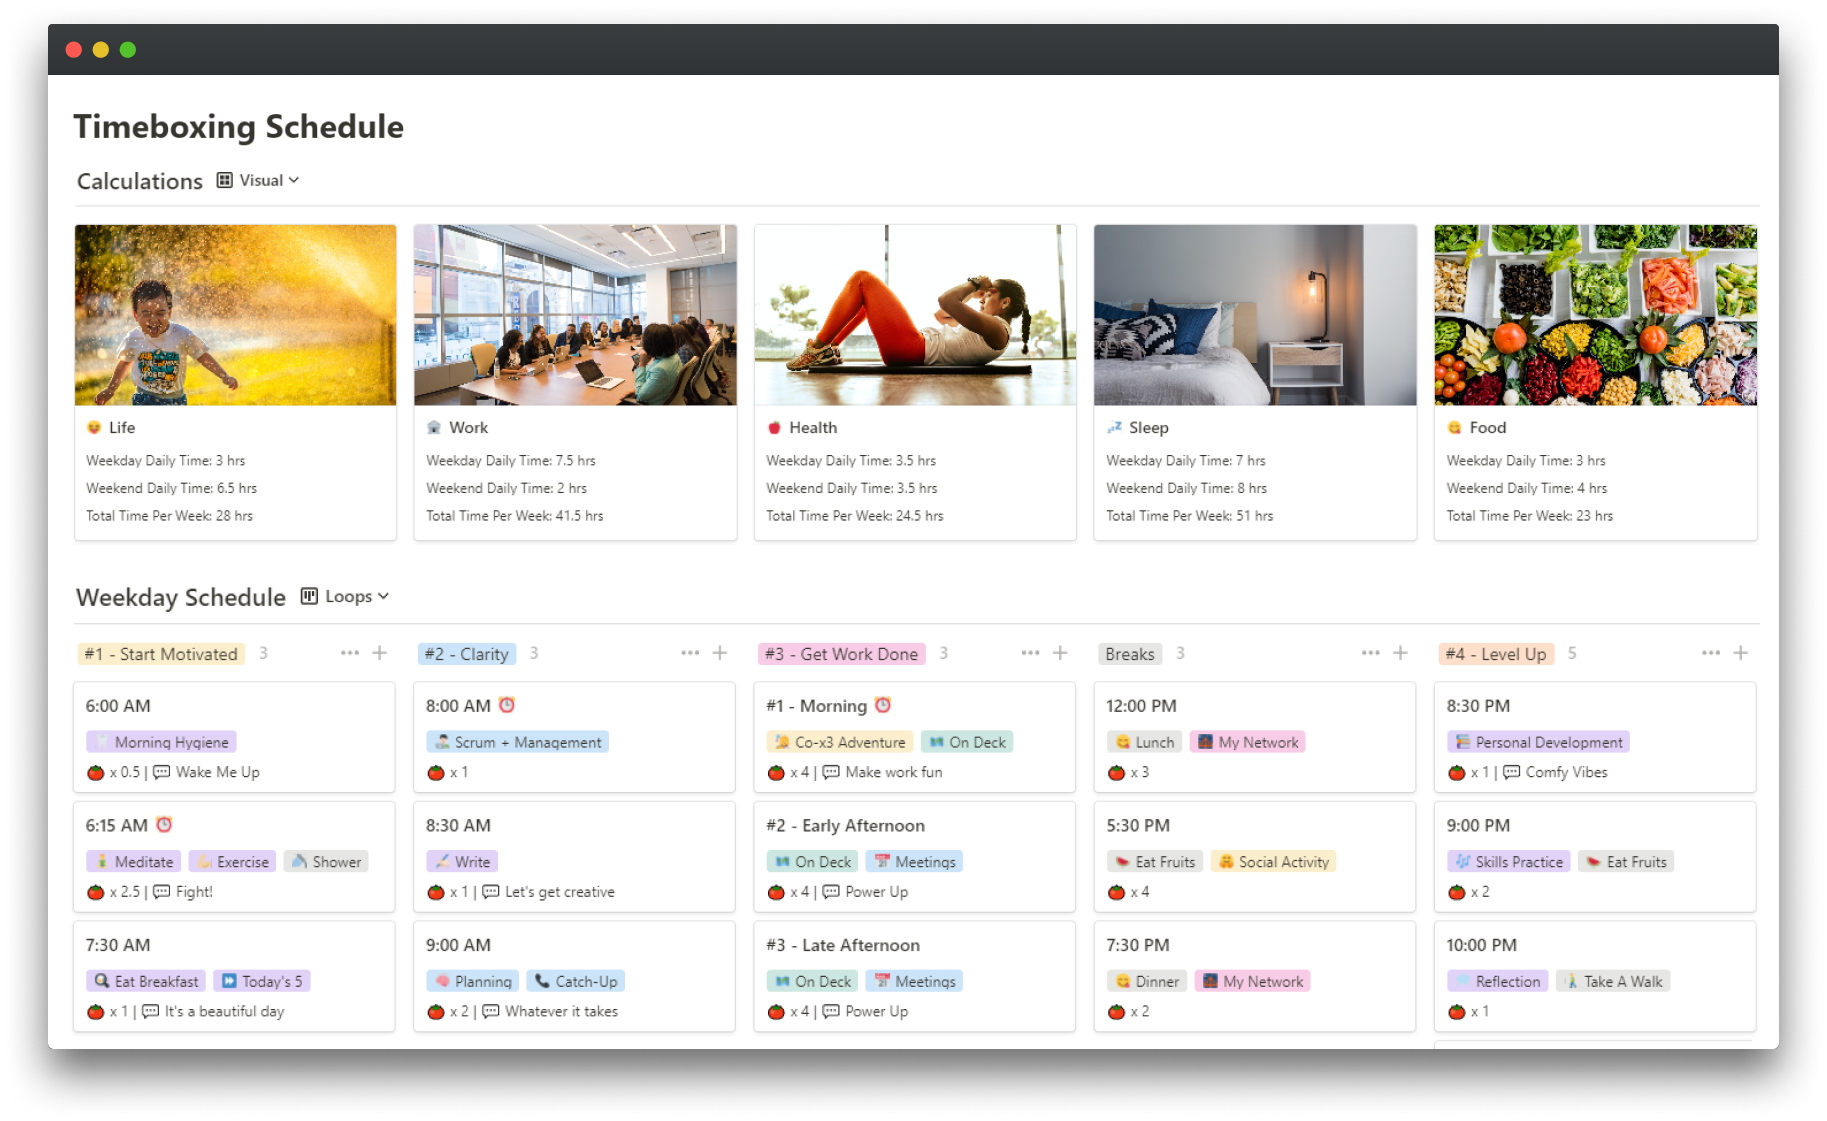This screenshot has width=1827, height=1121.
Task: Add a card to #1 - Start Motivated column
Action: [x=380, y=653]
